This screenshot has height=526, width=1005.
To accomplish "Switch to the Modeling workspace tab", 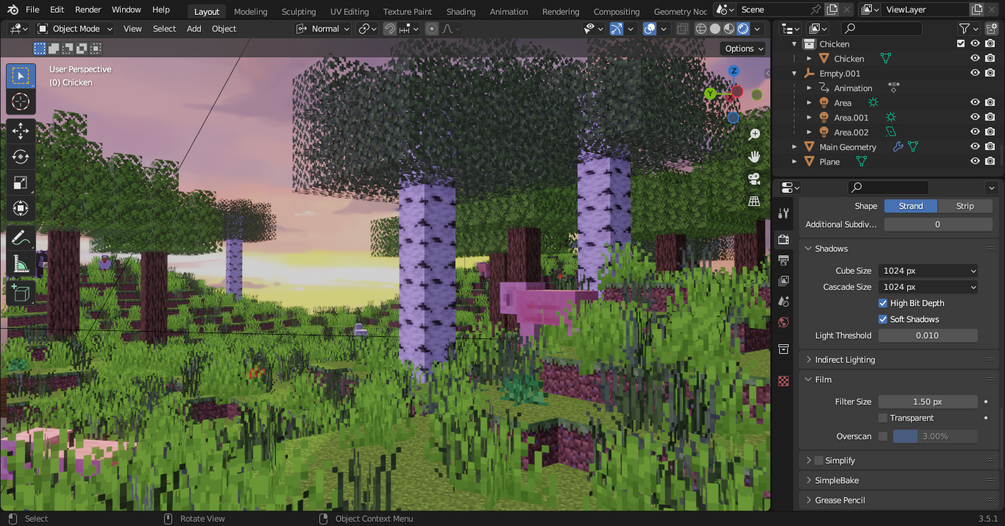I will [251, 11].
